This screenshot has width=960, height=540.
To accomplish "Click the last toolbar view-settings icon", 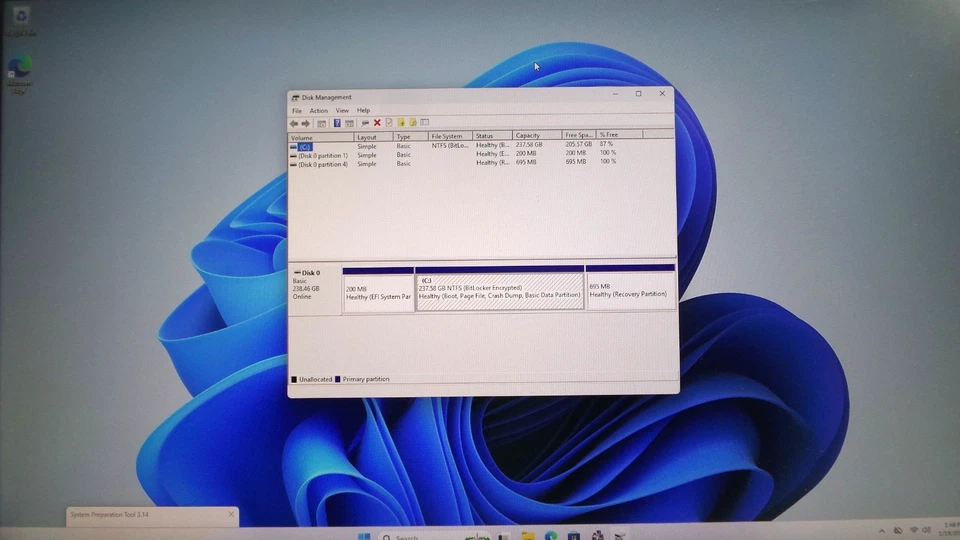I will click(425, 122).
